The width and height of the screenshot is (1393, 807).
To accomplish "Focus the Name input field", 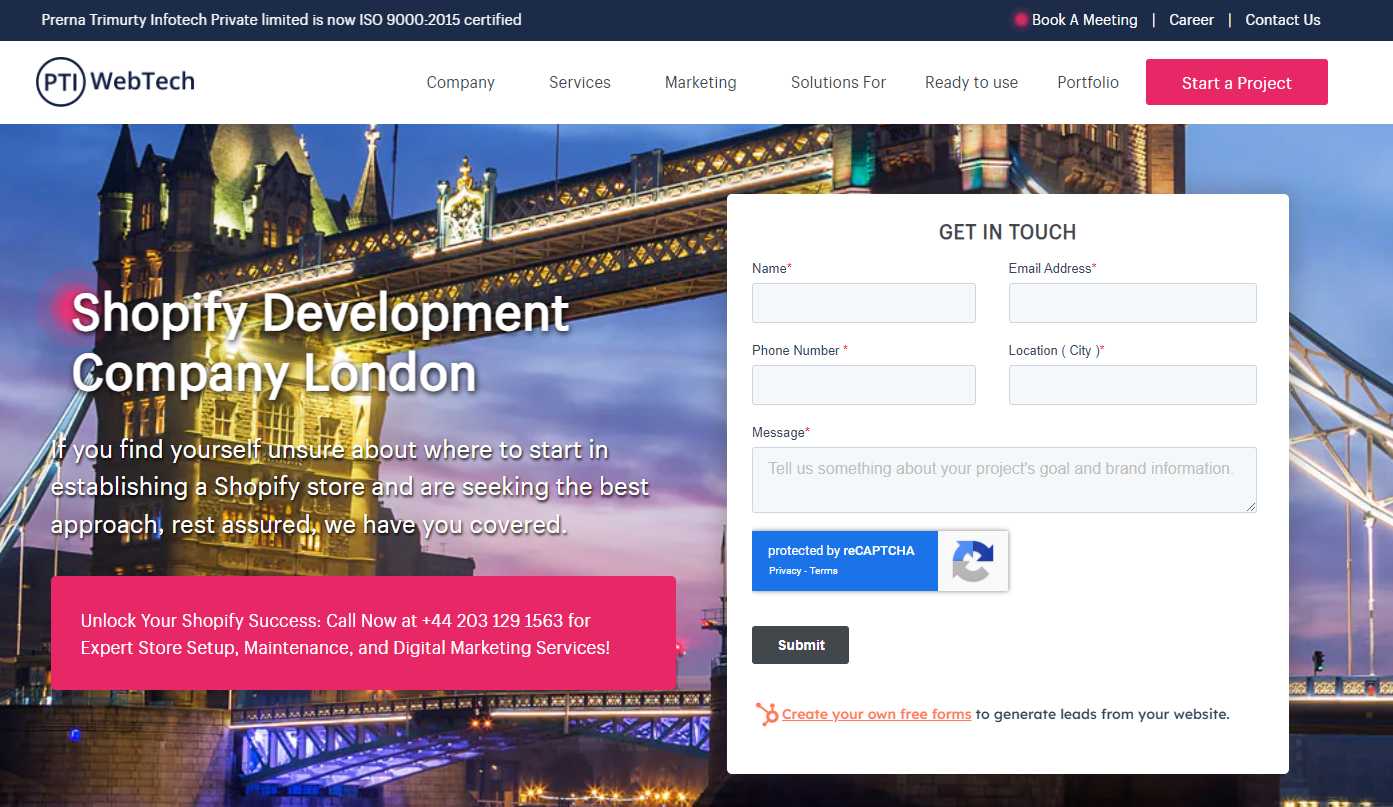I will click(863, 303).
